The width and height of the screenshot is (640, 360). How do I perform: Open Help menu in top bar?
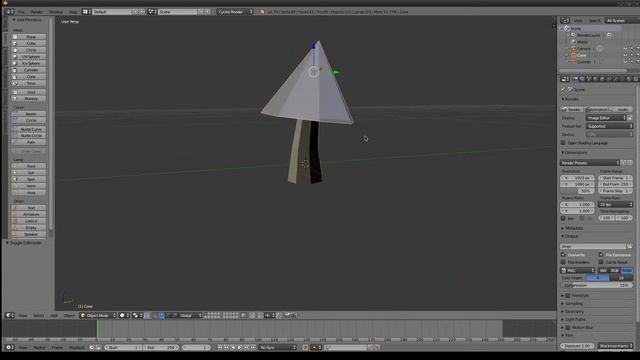point(73,12)
